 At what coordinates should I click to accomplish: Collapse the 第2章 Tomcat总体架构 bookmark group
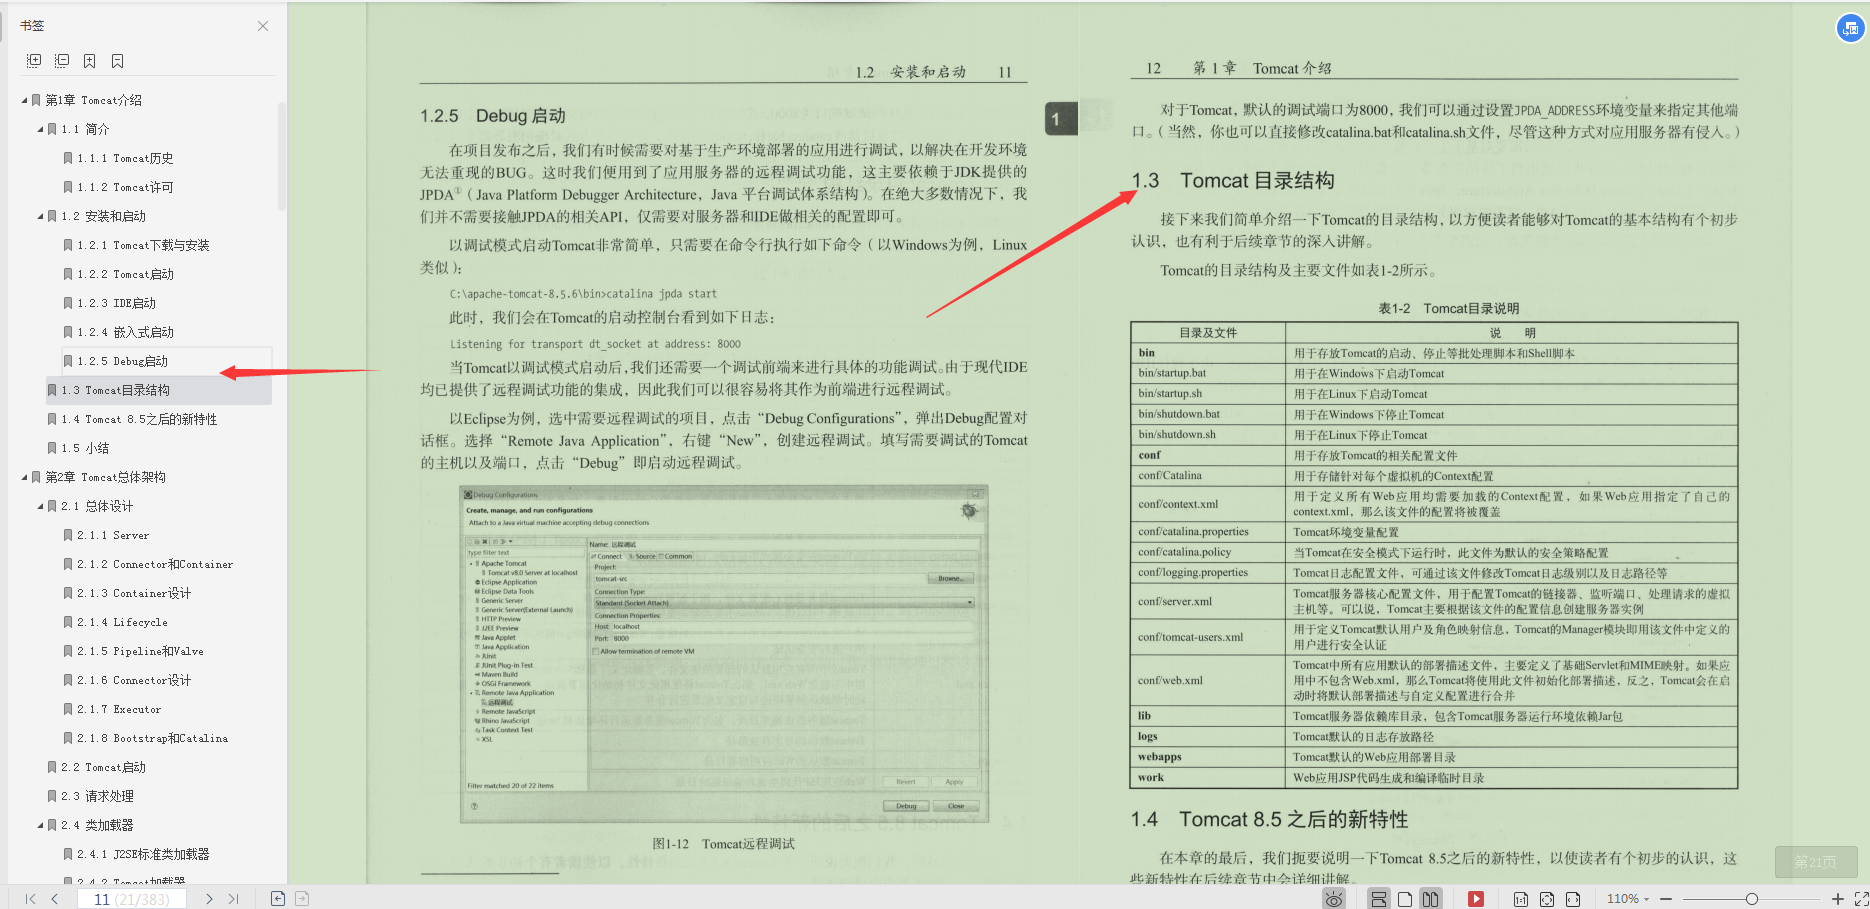pos(24,476)
